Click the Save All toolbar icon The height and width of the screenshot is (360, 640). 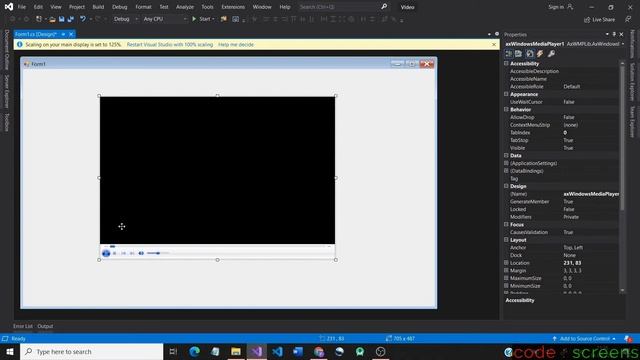point(71,19)
